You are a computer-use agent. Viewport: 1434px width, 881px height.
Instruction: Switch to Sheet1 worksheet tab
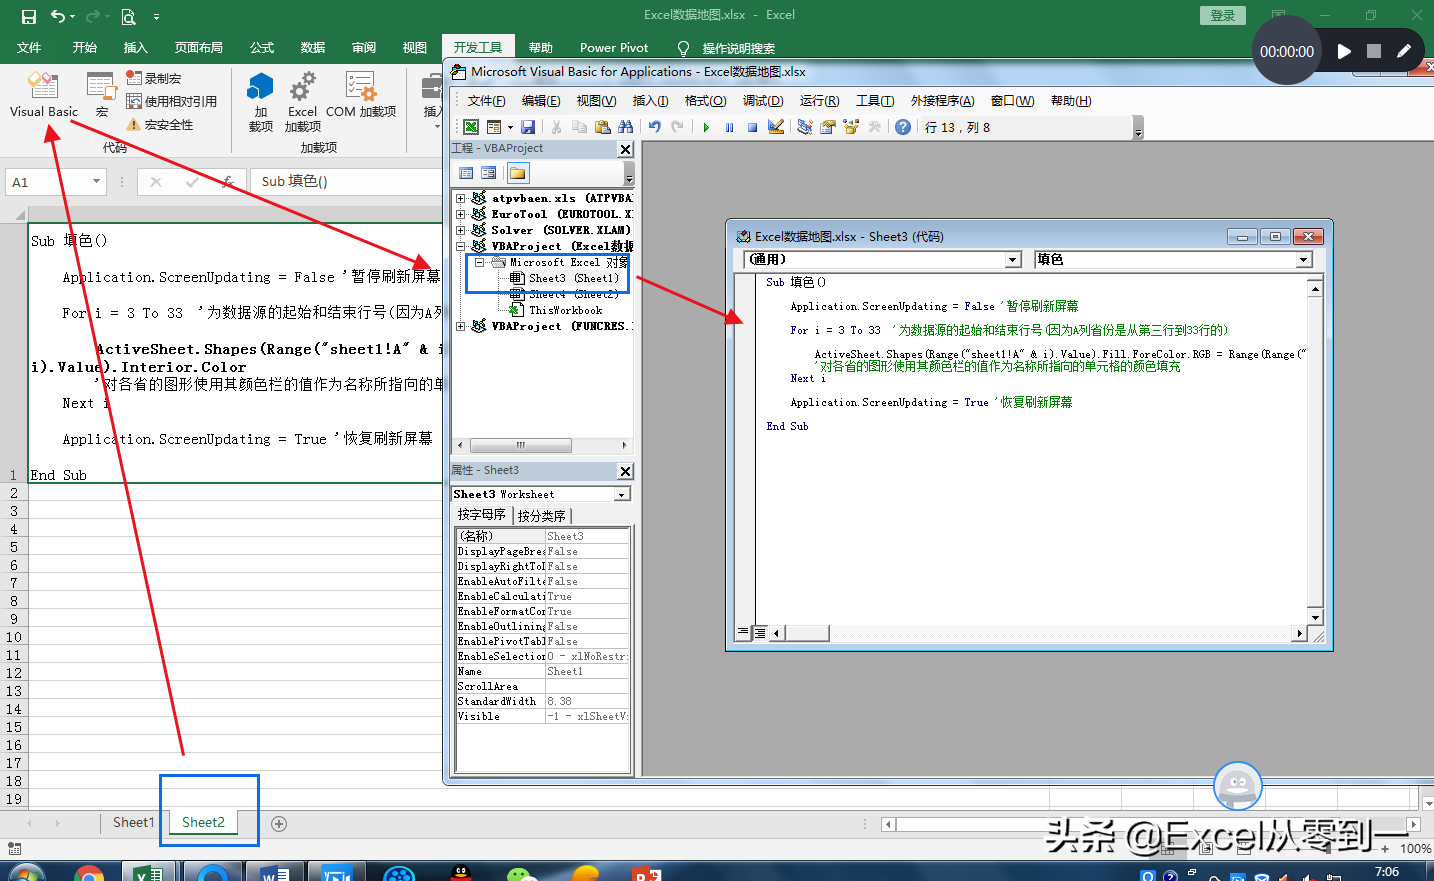pyautogui.click(x=133, y=822)
